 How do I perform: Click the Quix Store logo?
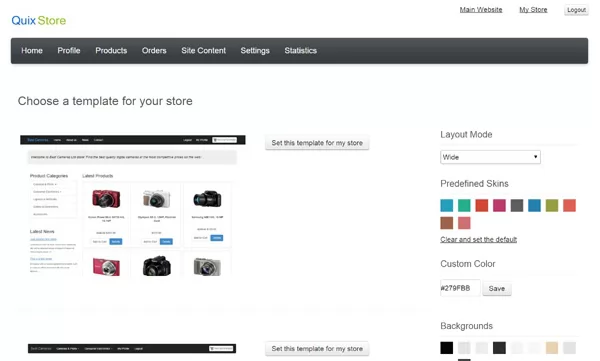click(x=39, y=20)
